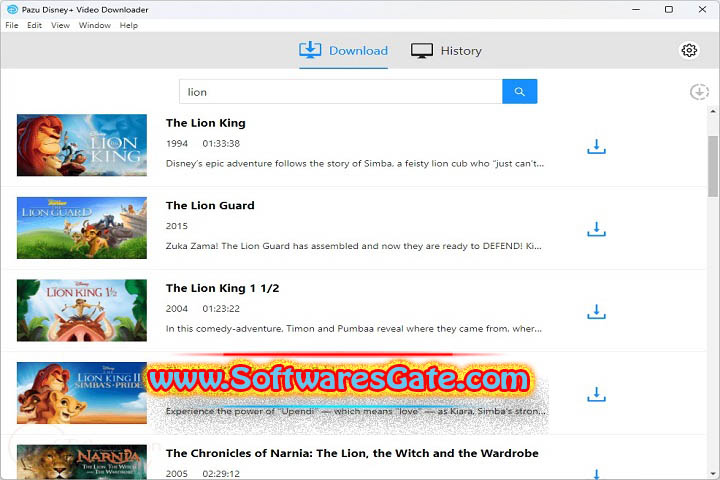Open the Help menu
The image size is (720, 480).
pyautogui.click(x=129, y=25)
